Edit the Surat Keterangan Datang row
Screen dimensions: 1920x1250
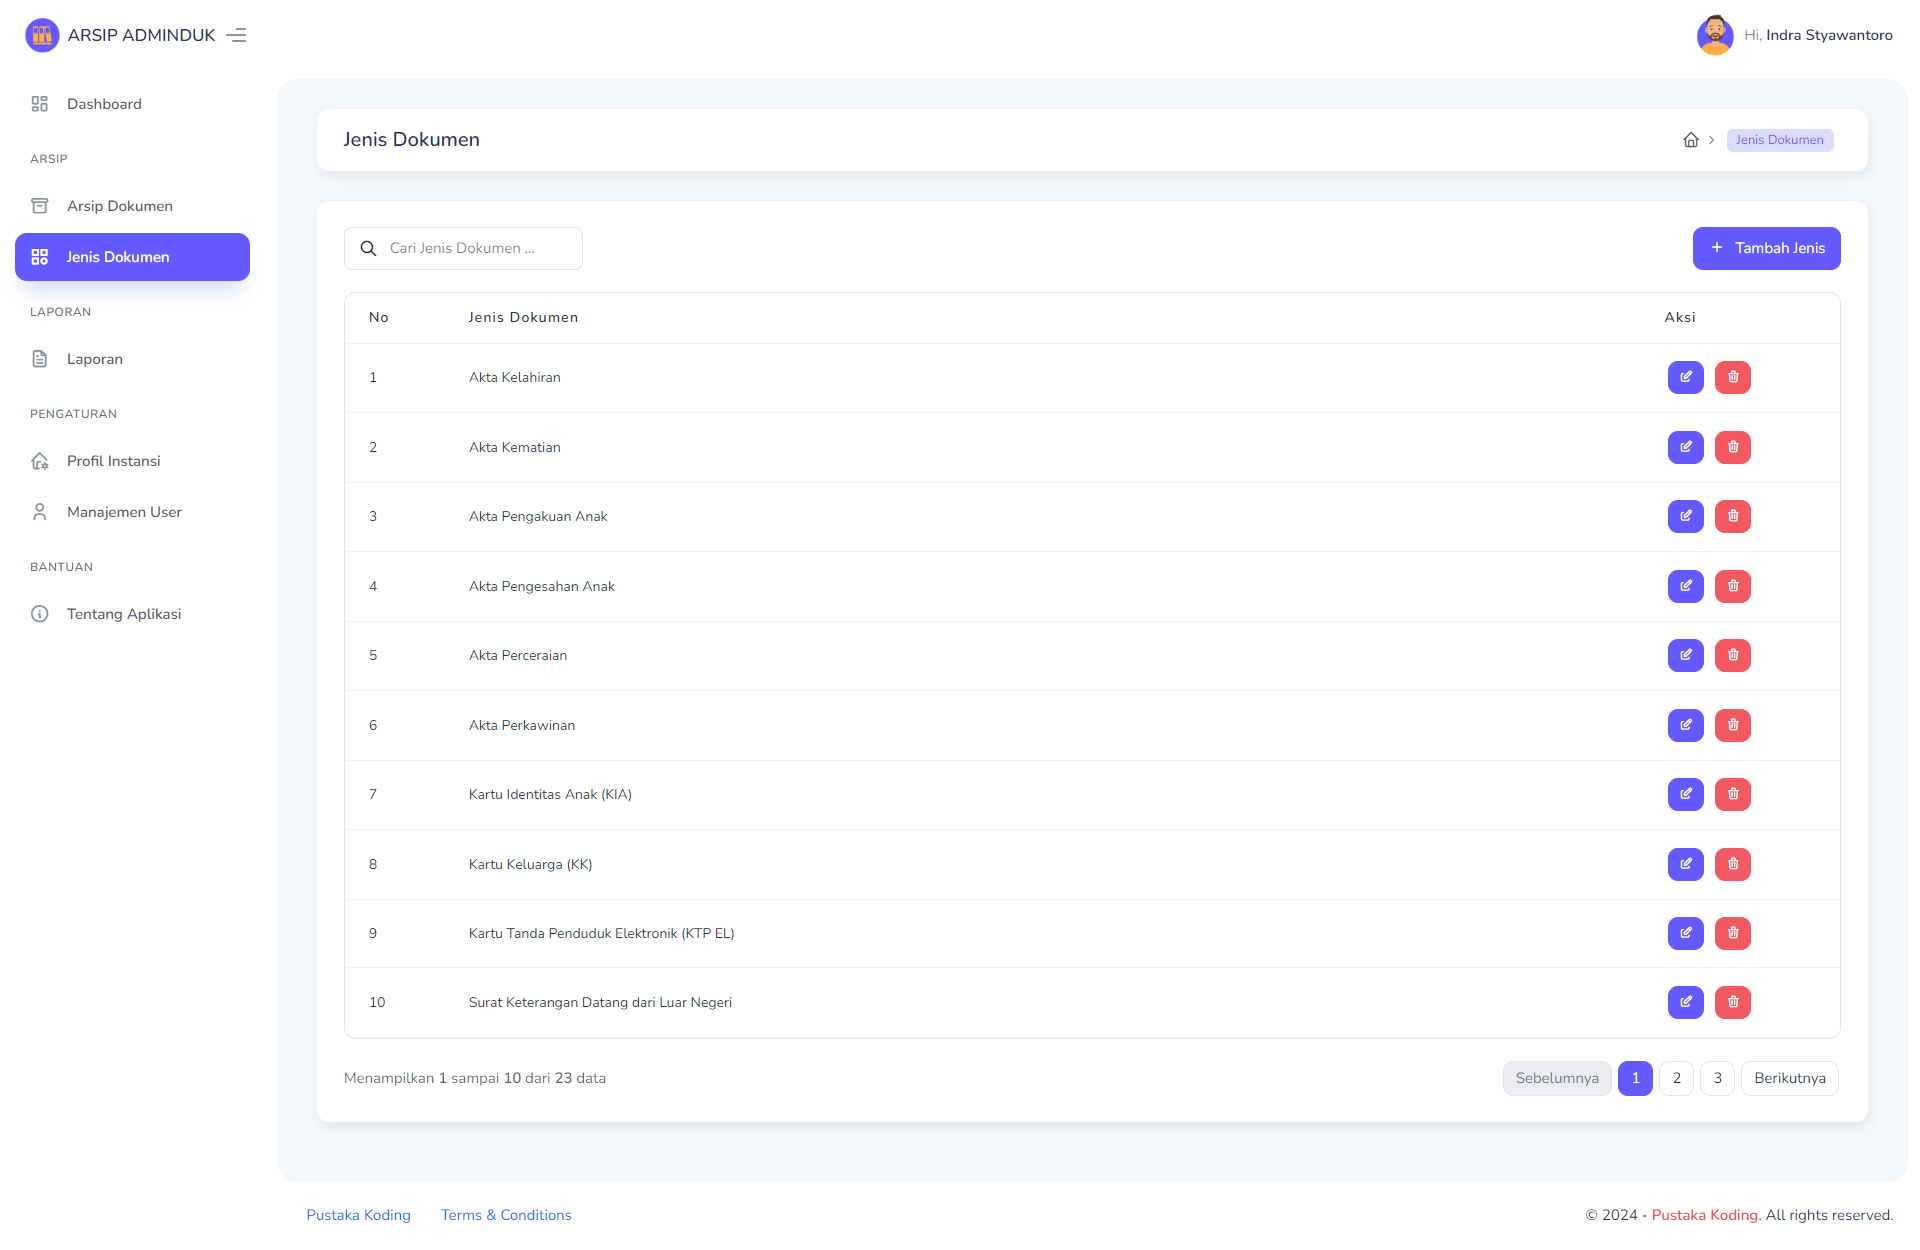[1686, 1002]
